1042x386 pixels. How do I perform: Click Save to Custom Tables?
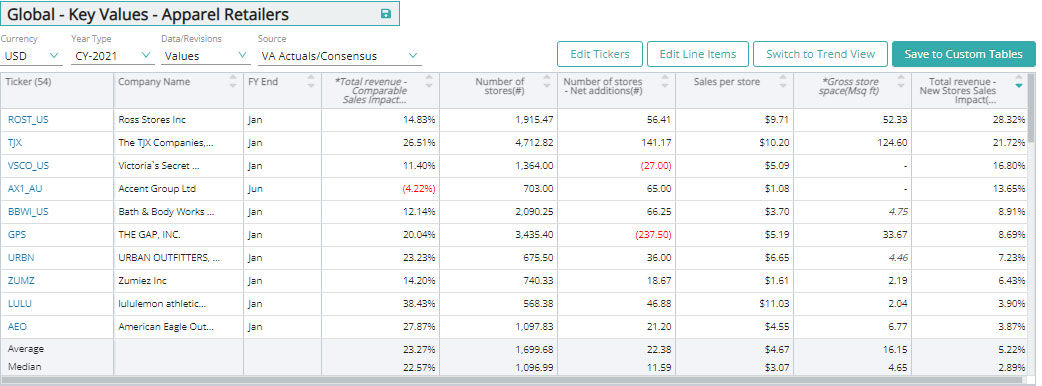[x=964, y=54]
